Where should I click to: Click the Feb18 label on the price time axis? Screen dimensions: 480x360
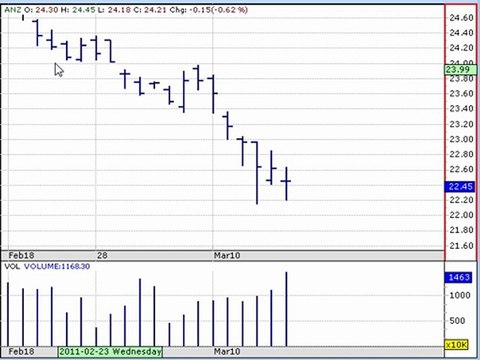click(21, 256)
